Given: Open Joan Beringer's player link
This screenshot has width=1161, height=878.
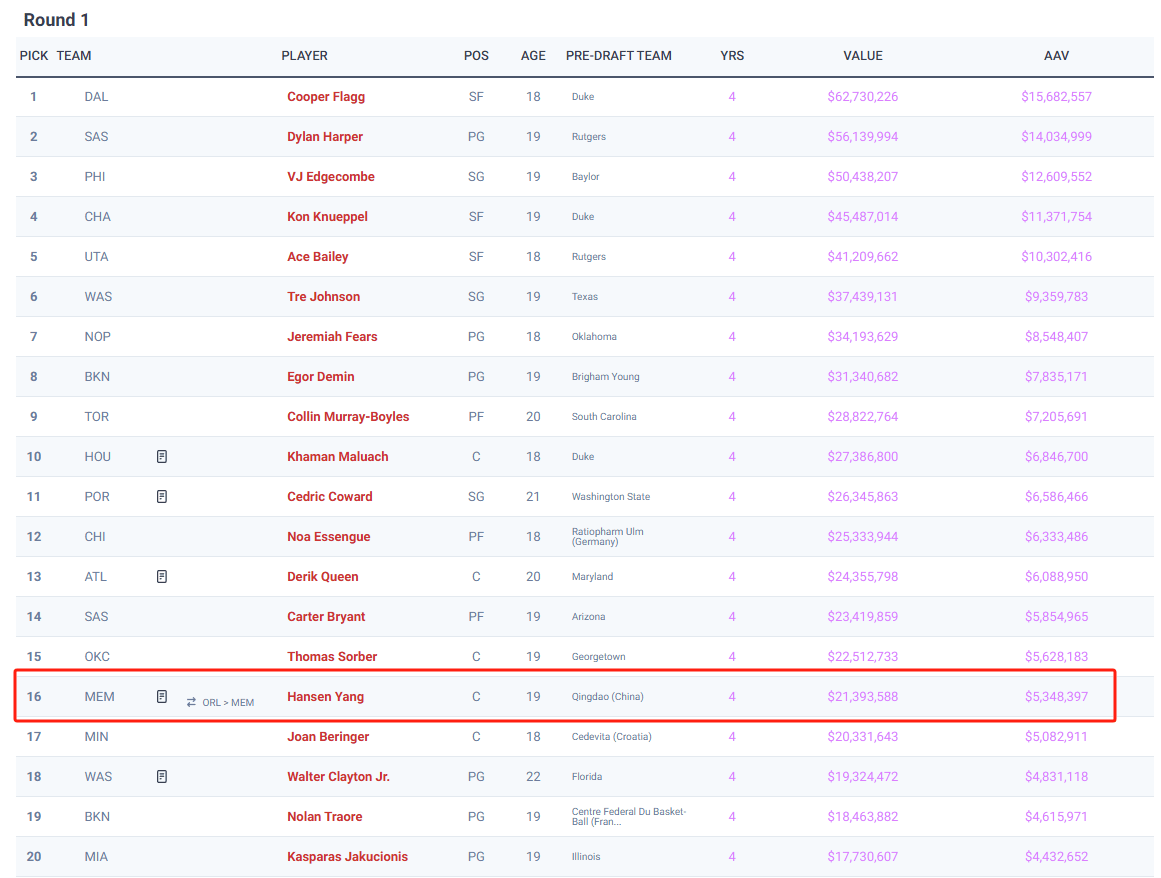Looking at the screenshot, I should (328, 737).
